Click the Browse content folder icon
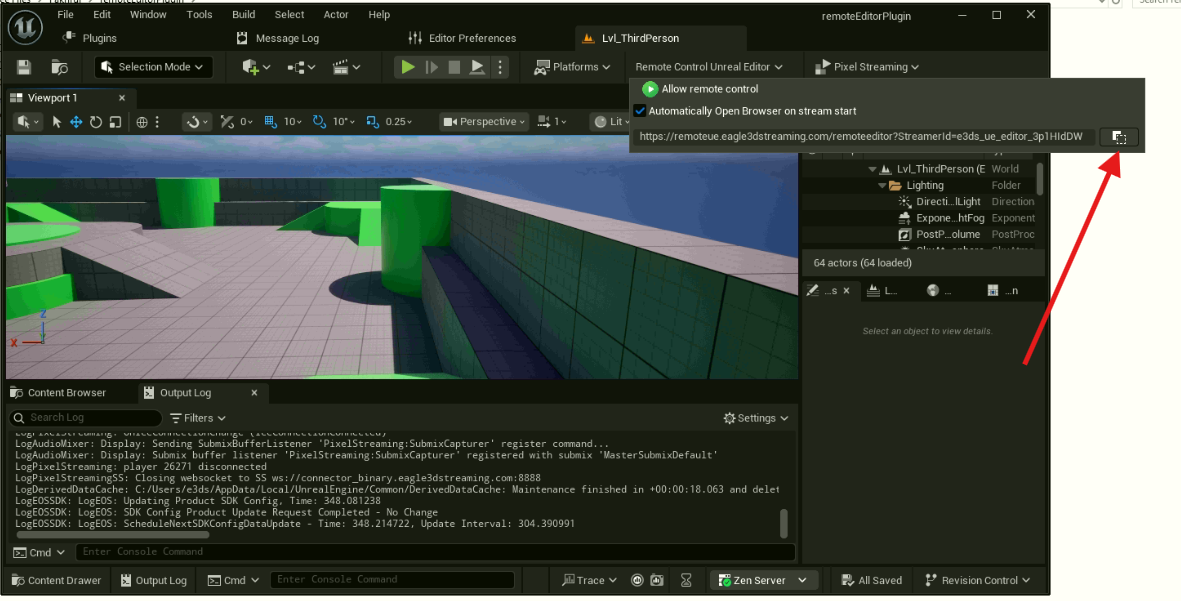The height and width of the screenshot is (601, 1181). coord(59,67)
